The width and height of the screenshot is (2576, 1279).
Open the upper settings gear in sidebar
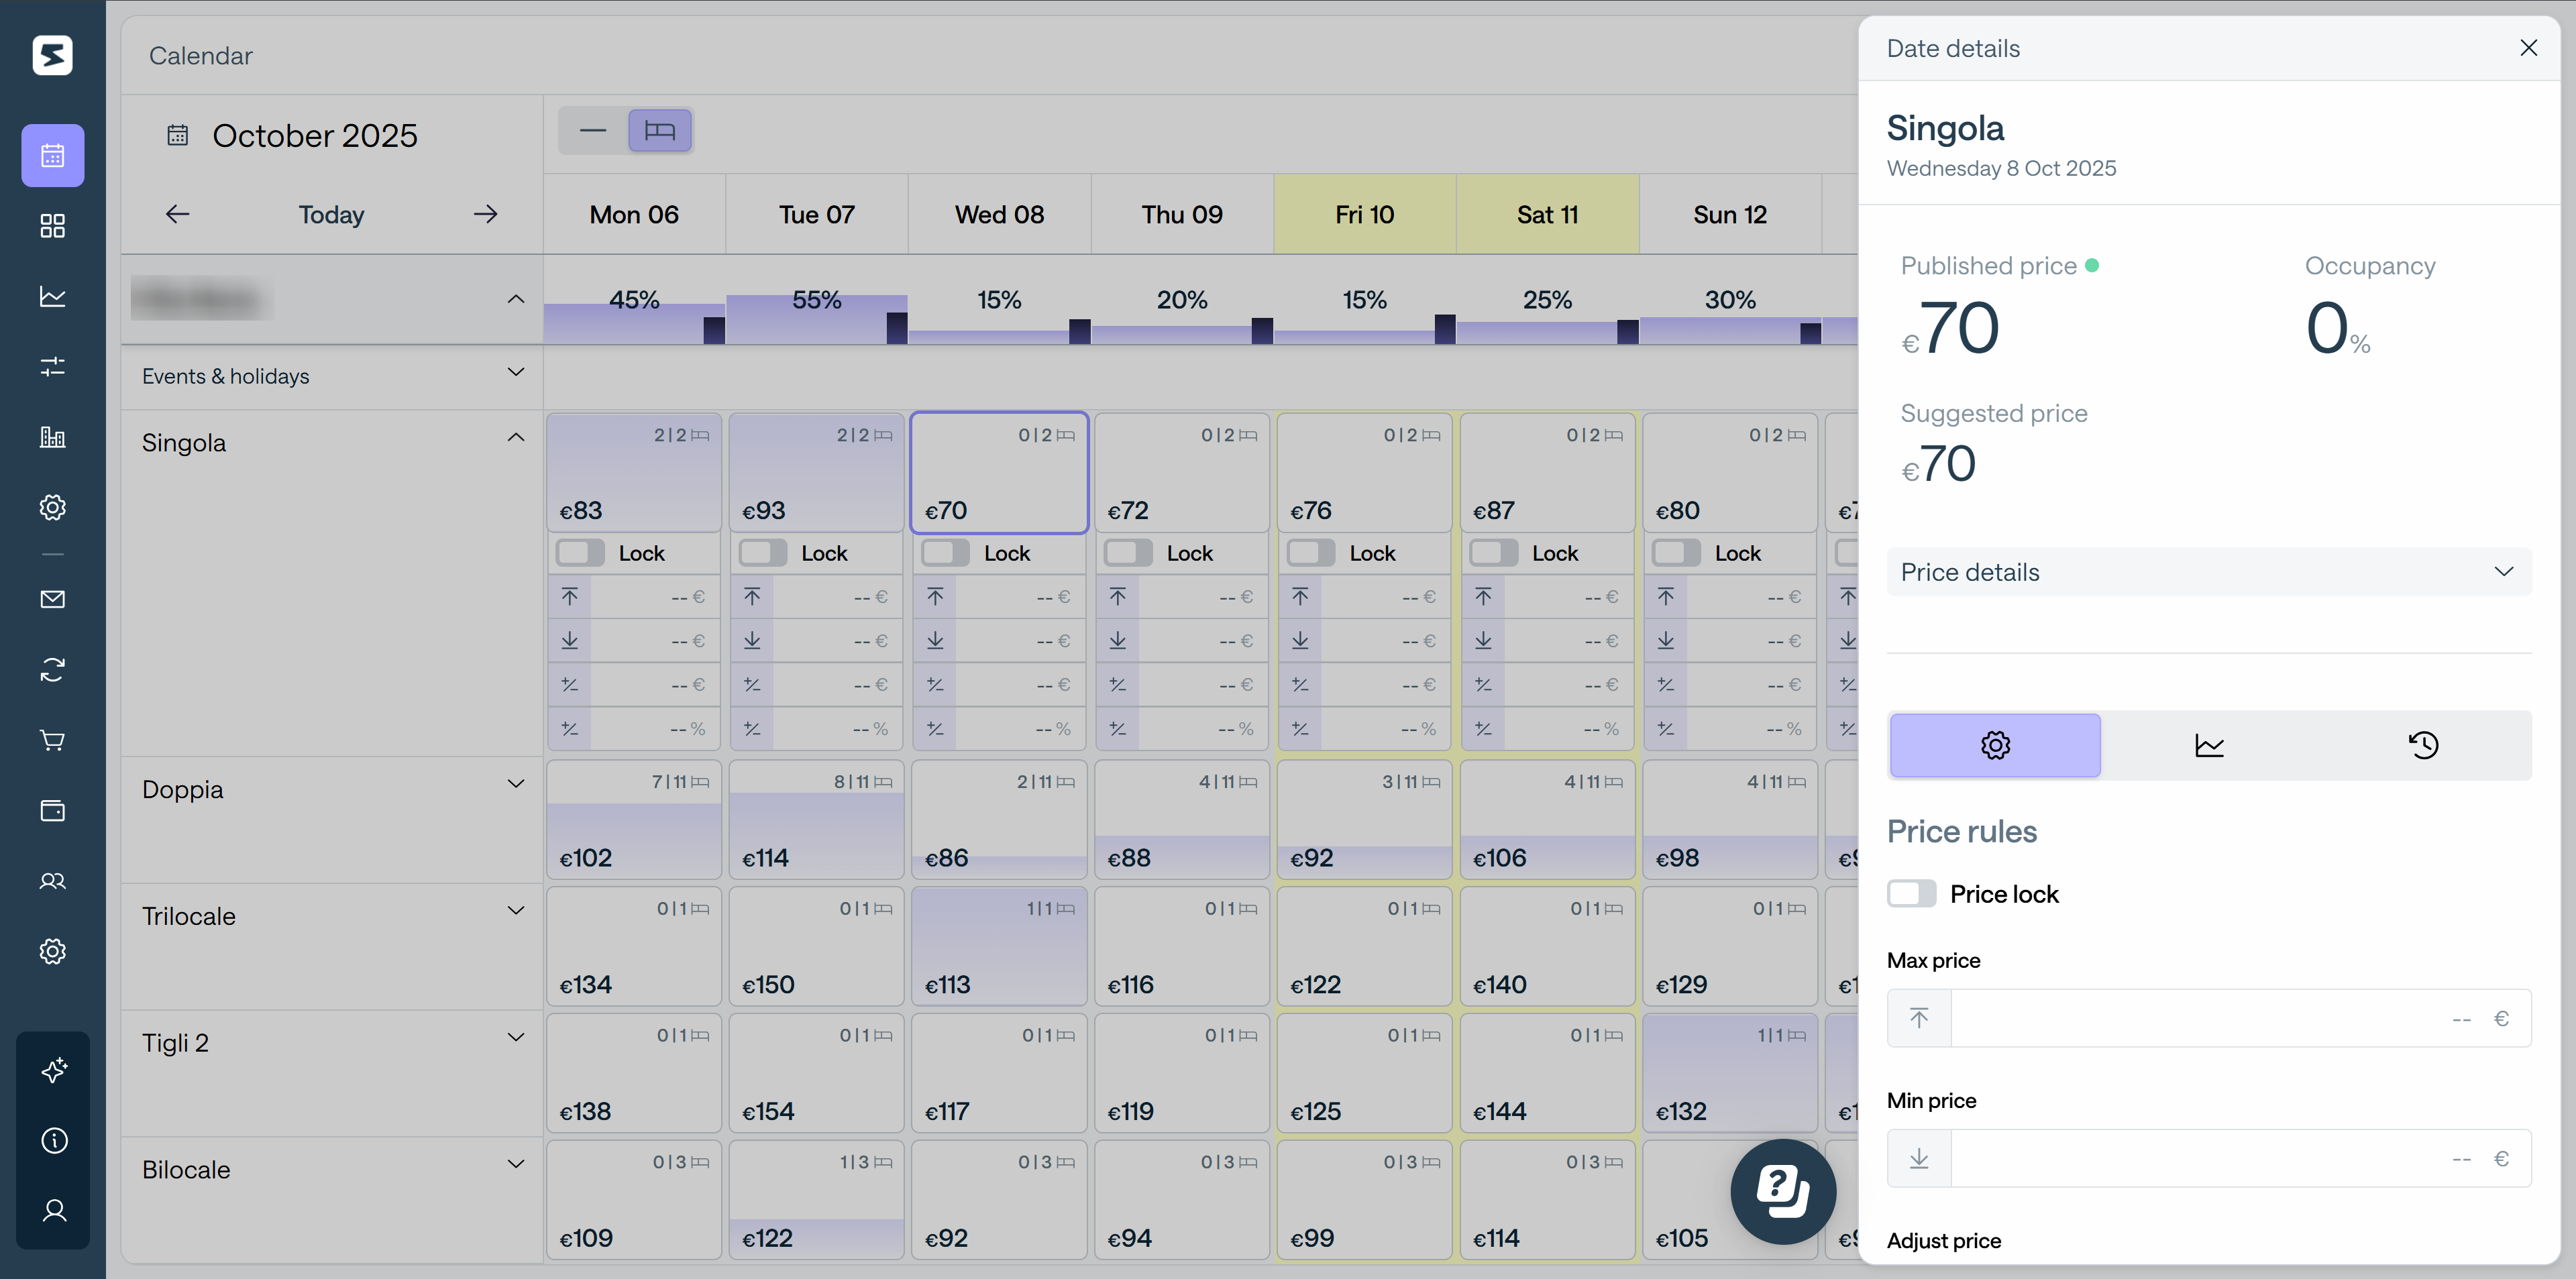52,507
